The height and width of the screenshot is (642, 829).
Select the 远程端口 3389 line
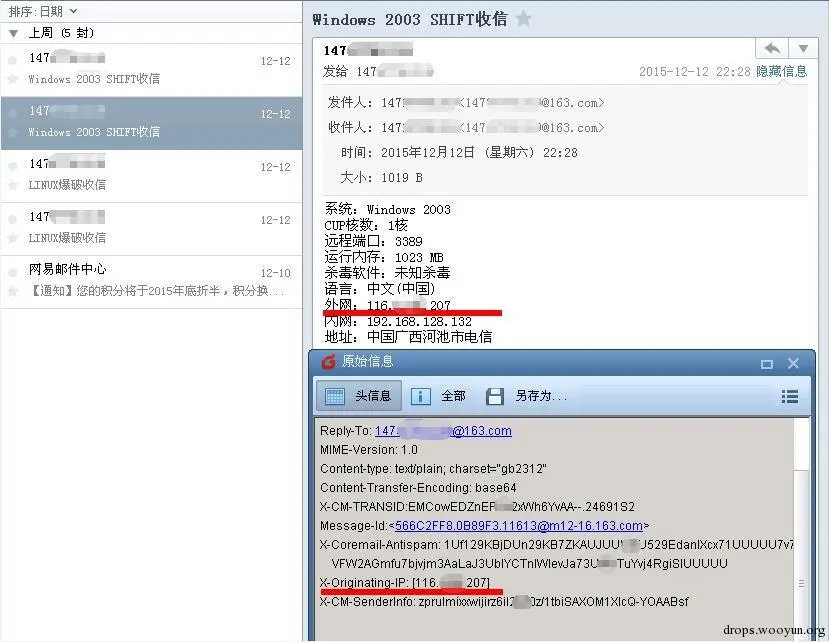coord(373,241)
